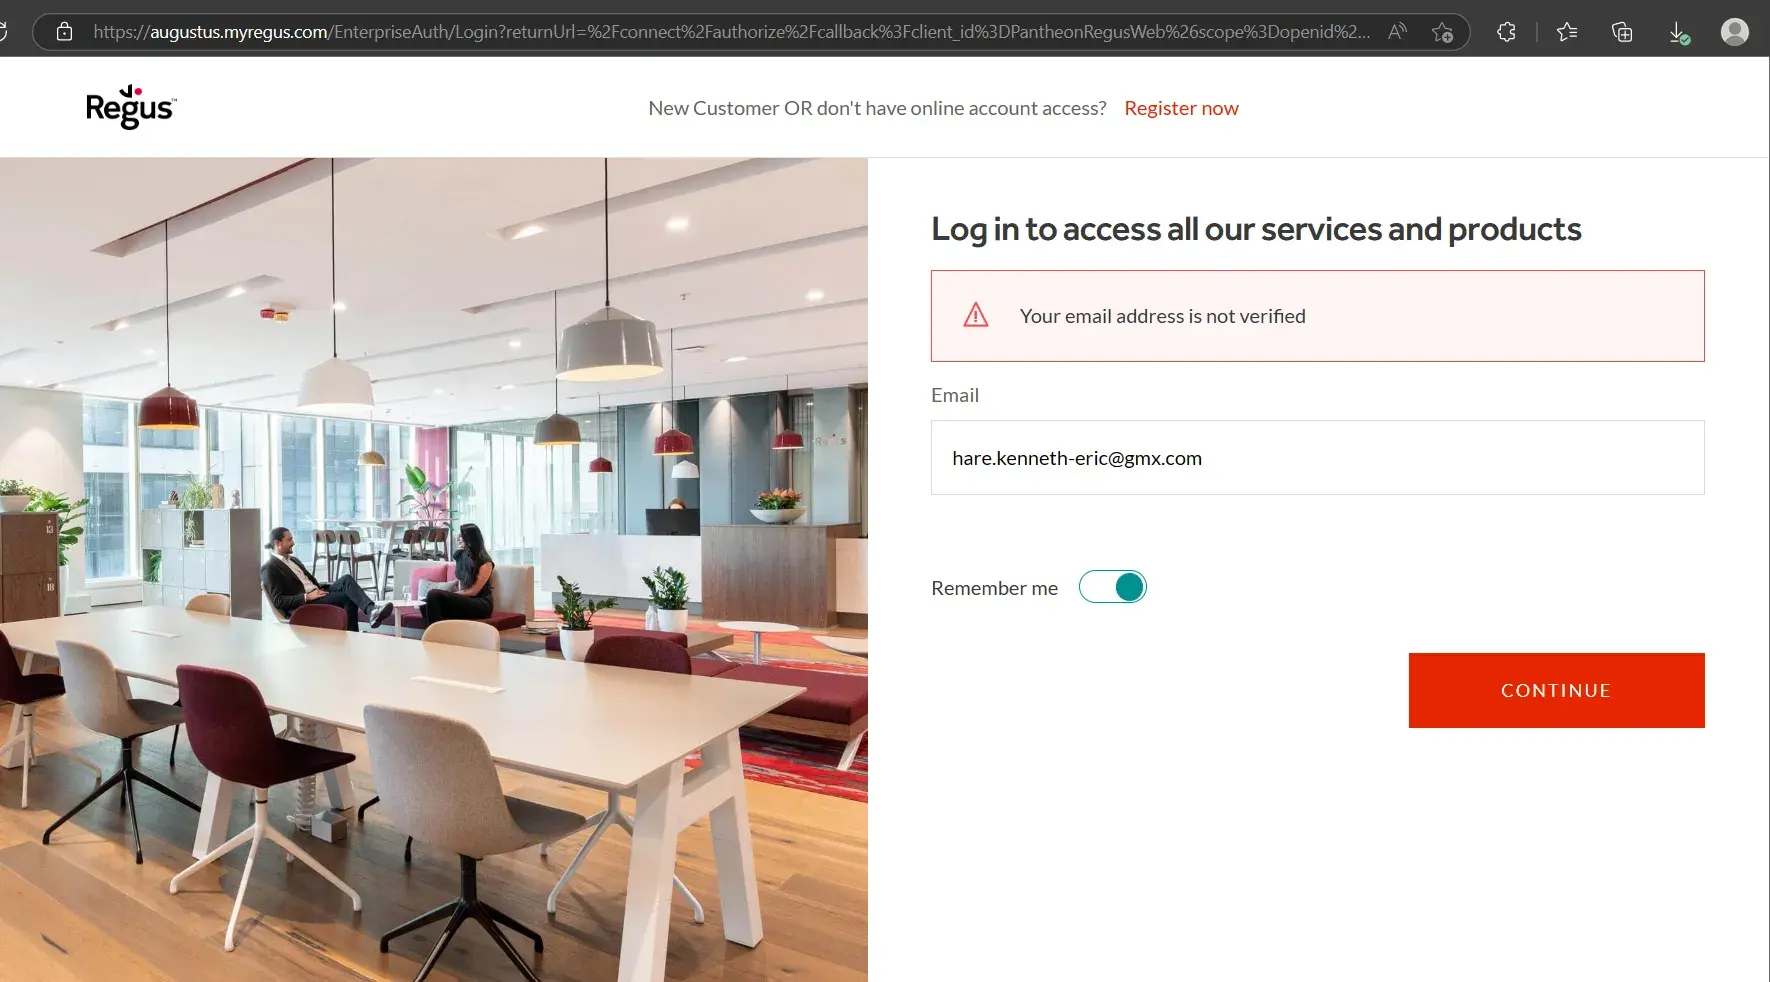Click the red warning triangle icon

(976, 316)
